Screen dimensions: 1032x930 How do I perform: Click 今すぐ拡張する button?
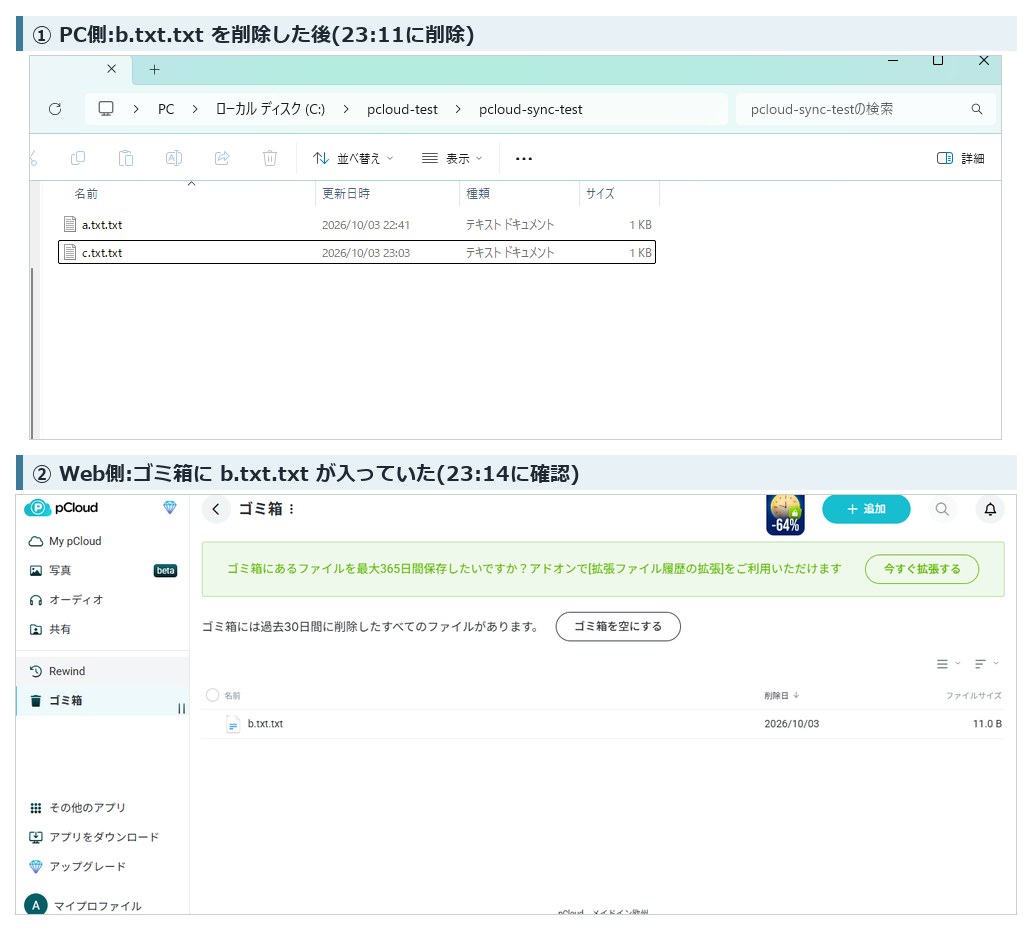point(921,569)
